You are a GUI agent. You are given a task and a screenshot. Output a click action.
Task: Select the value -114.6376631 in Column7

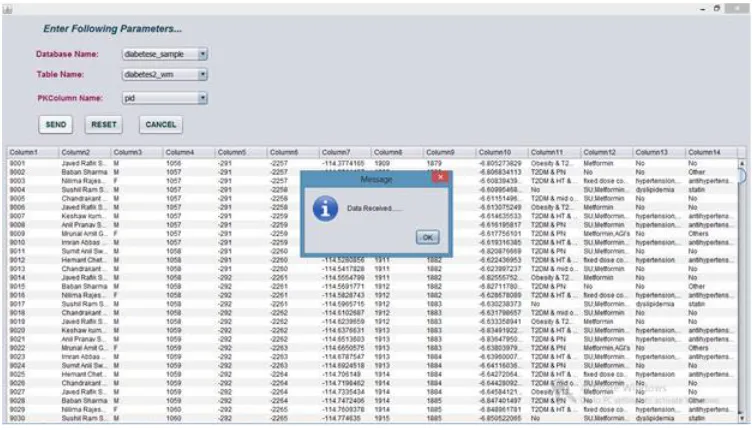coord(346,330)
